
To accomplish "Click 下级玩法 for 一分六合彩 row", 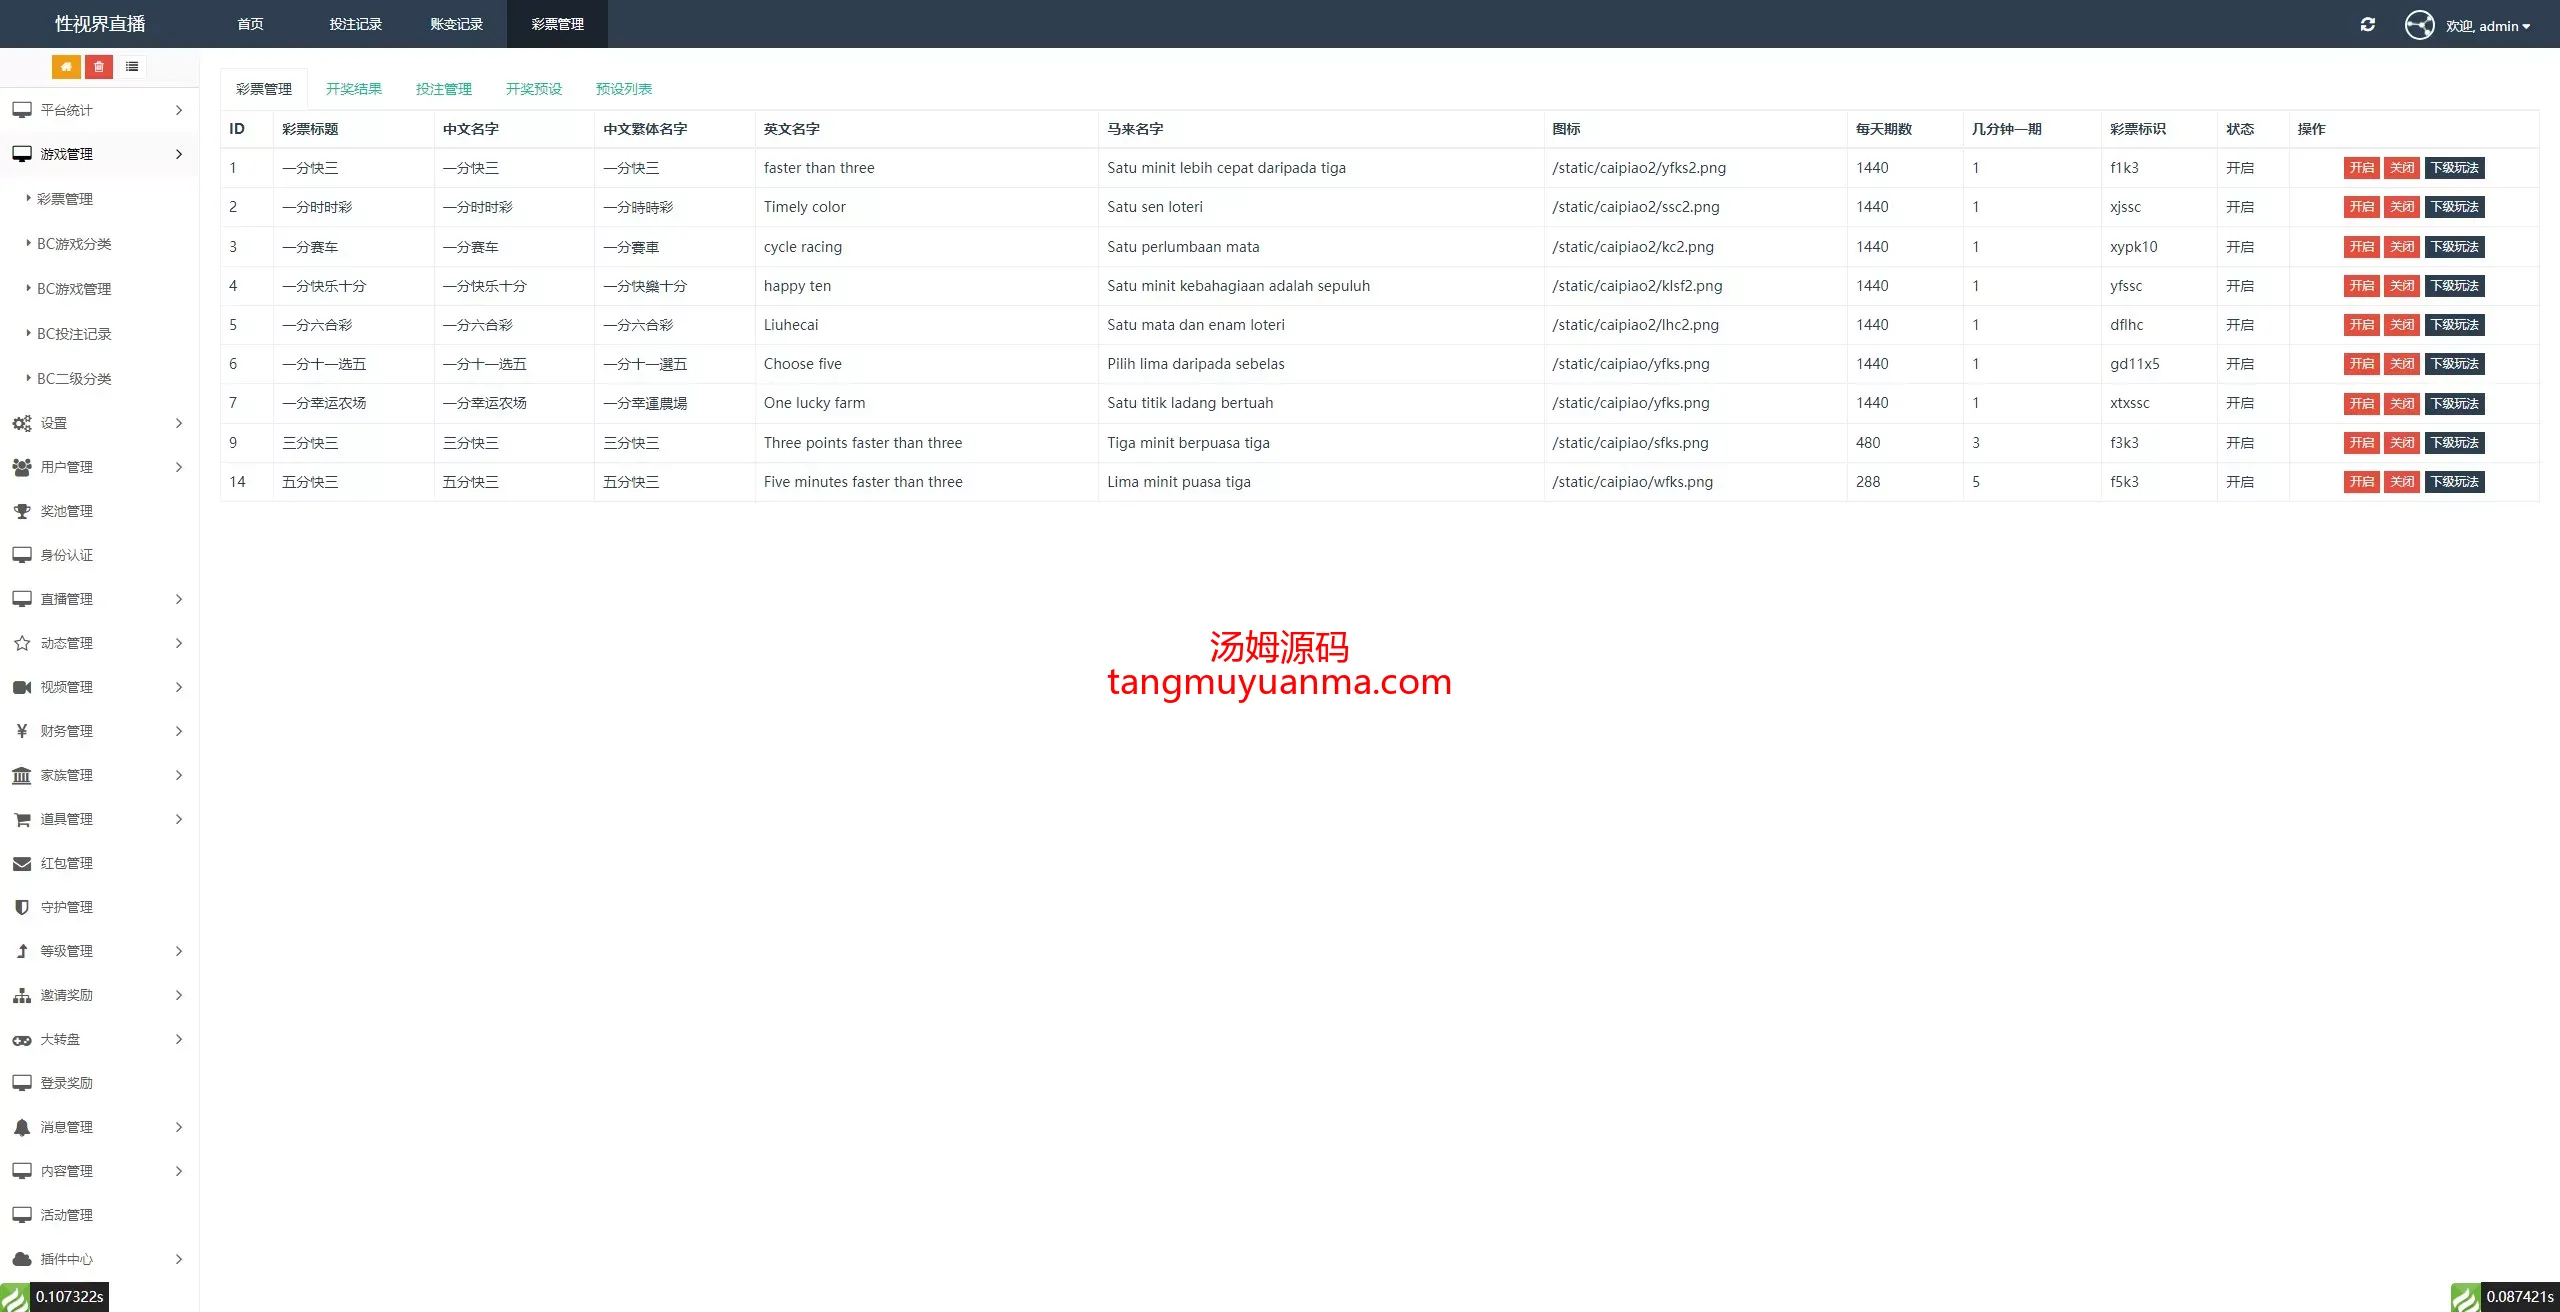I will [2454, 325].
